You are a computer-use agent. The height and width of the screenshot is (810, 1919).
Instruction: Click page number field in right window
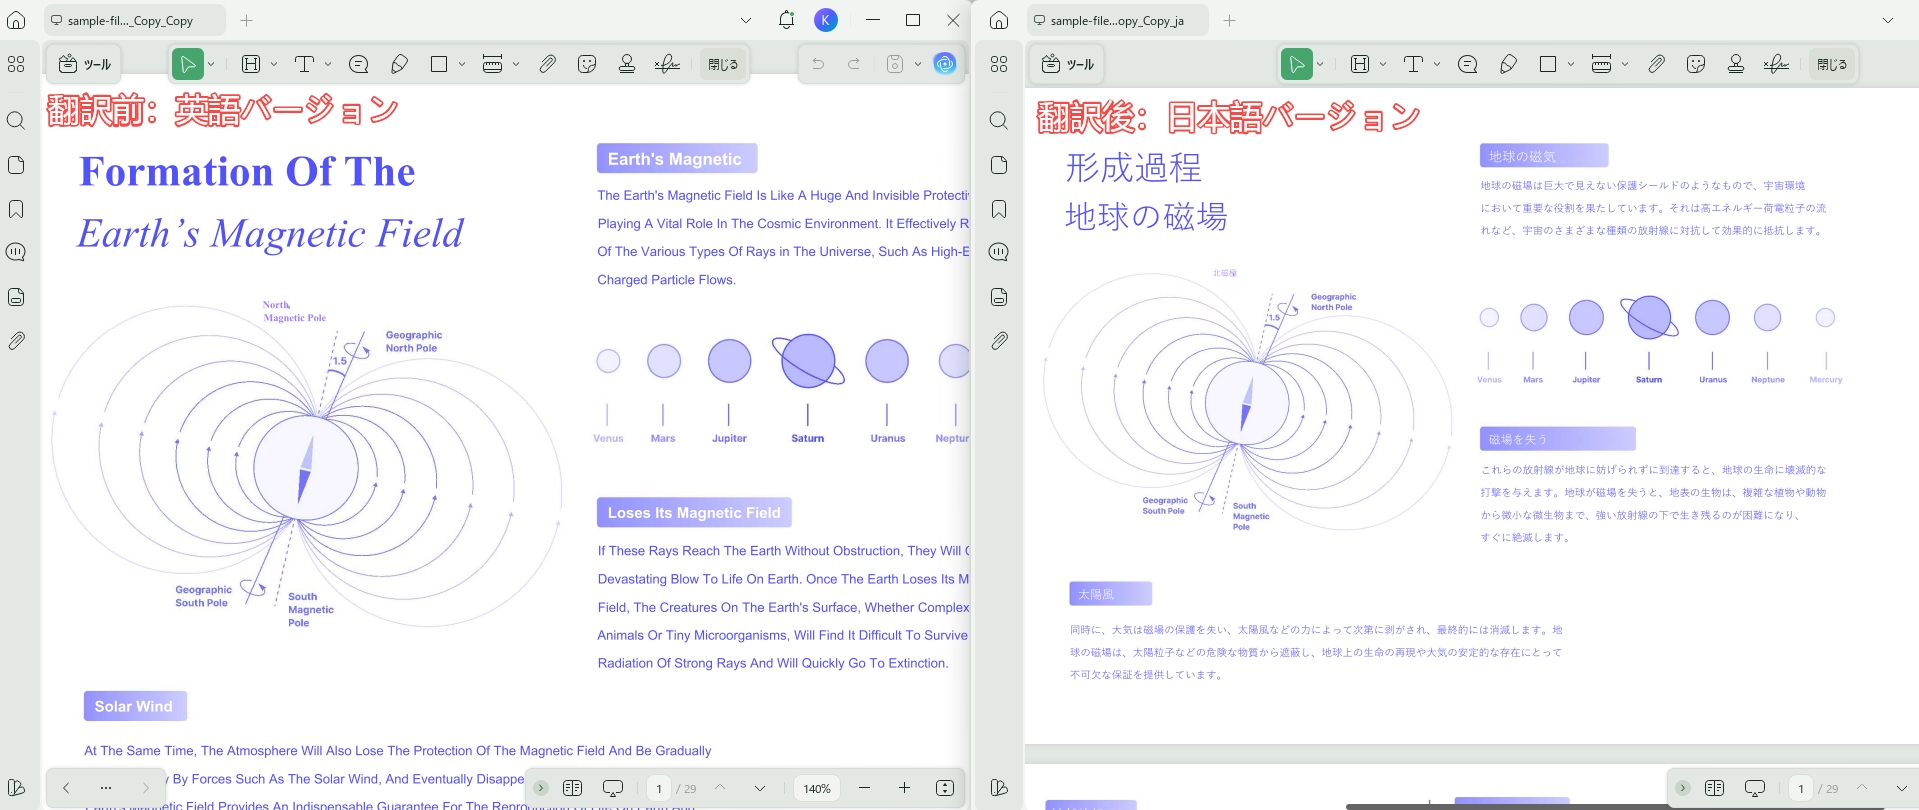click(1801, 788)
